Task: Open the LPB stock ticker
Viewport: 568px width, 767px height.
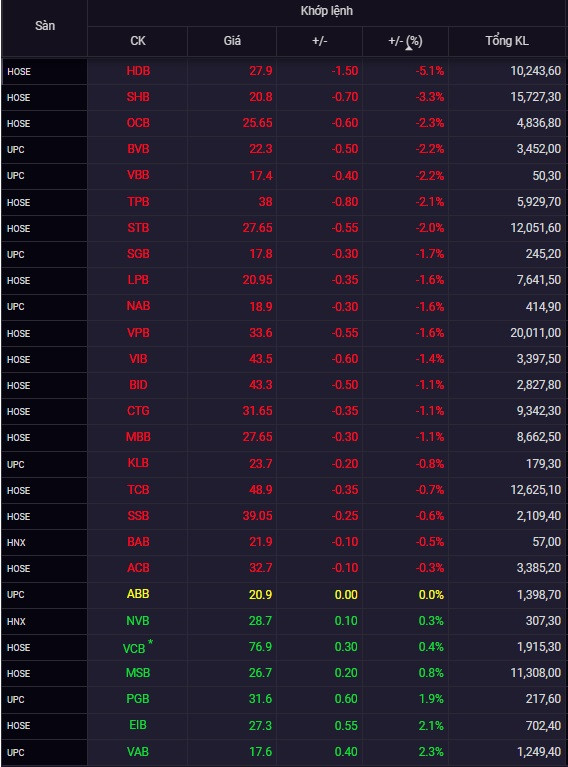Action: tap(138, 280)
